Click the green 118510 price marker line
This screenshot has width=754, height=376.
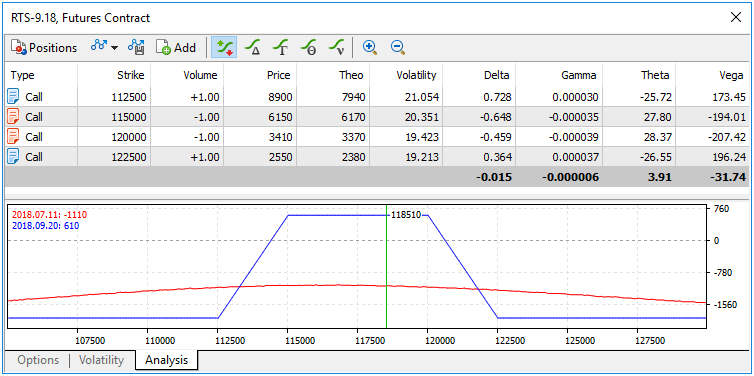[x=386, y=267]
